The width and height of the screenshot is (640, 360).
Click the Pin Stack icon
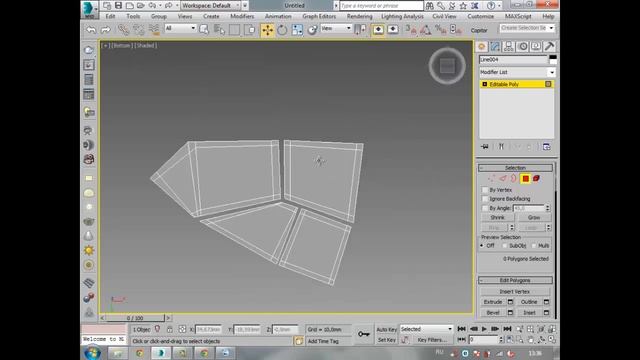pos(485,147)
